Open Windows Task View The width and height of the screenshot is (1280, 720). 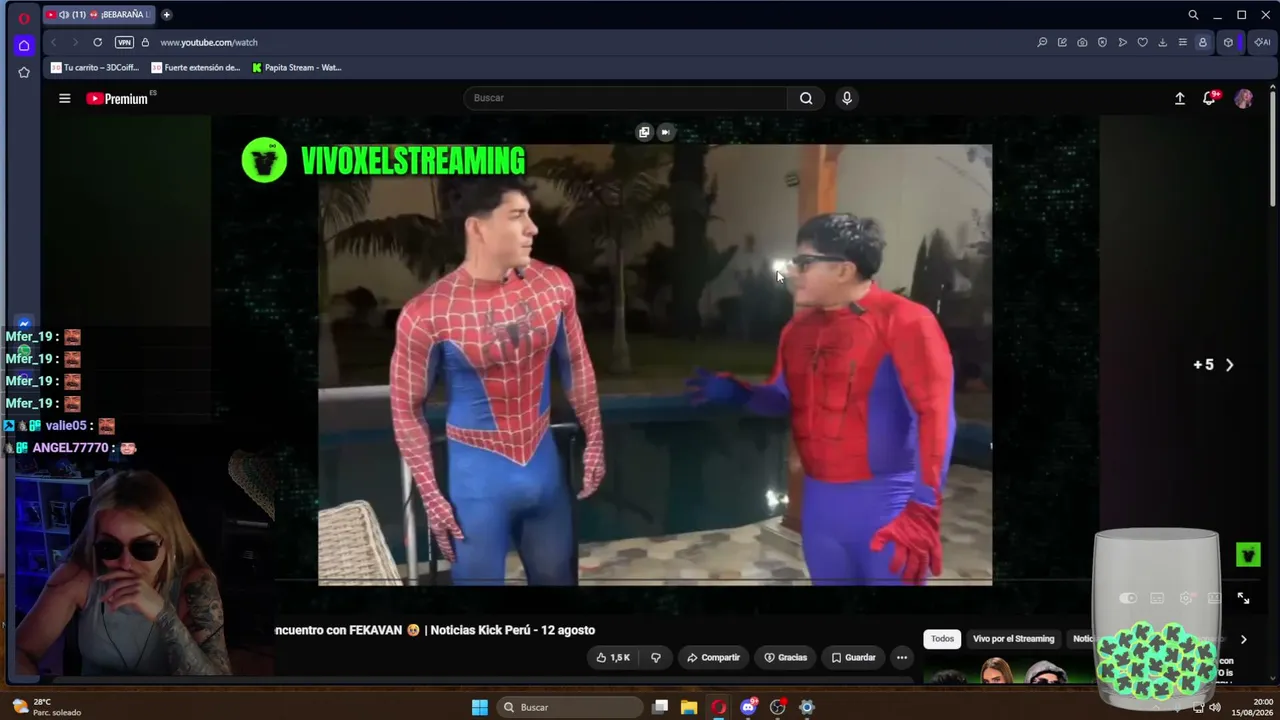coord(660,707)
